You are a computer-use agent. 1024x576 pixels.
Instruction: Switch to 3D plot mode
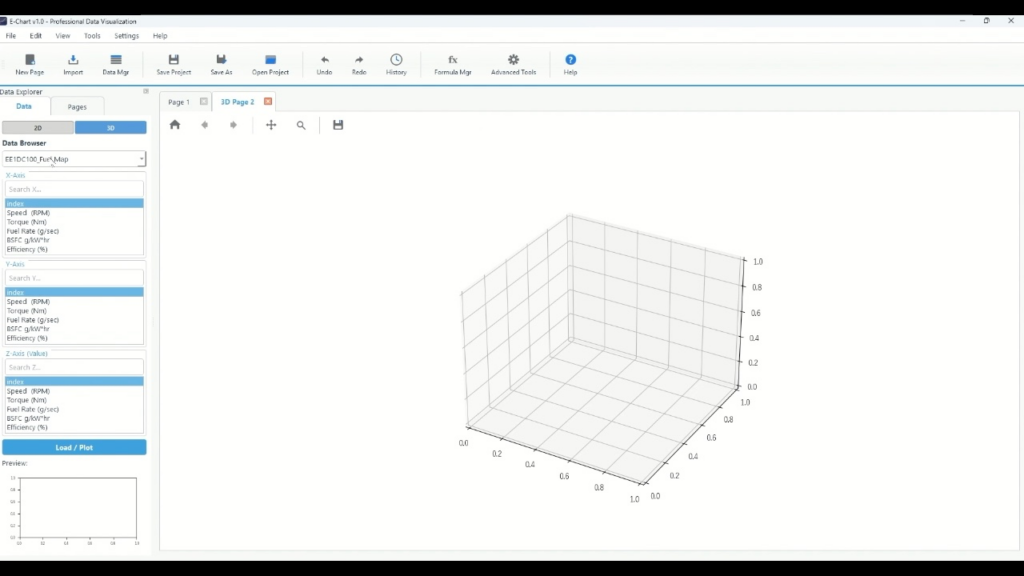pyautogui.click(x=111, y=128)
